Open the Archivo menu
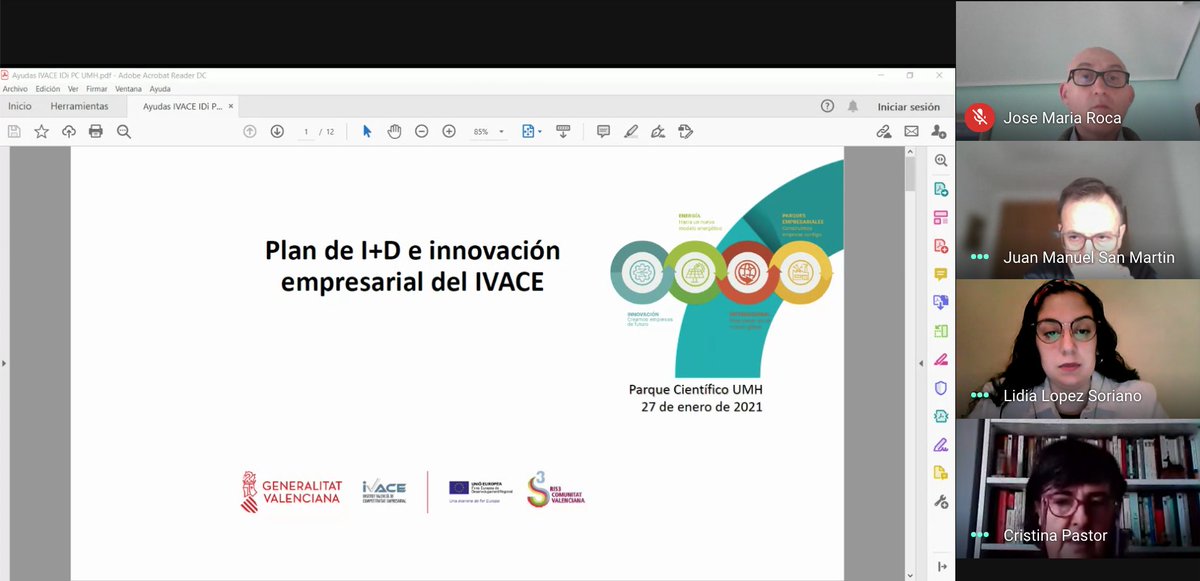The width and height of the screenshot is (1200, 581). 15,88
